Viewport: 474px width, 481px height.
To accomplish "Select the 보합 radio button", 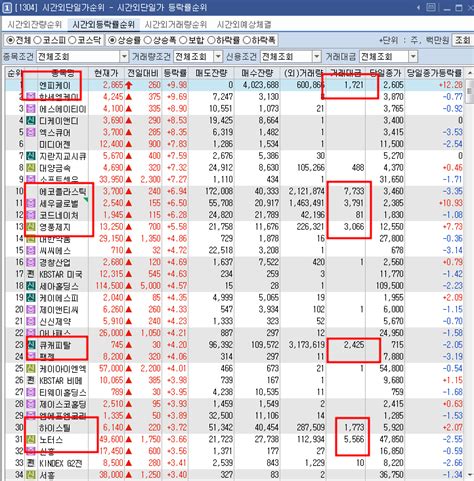I will tap(183, 40).
